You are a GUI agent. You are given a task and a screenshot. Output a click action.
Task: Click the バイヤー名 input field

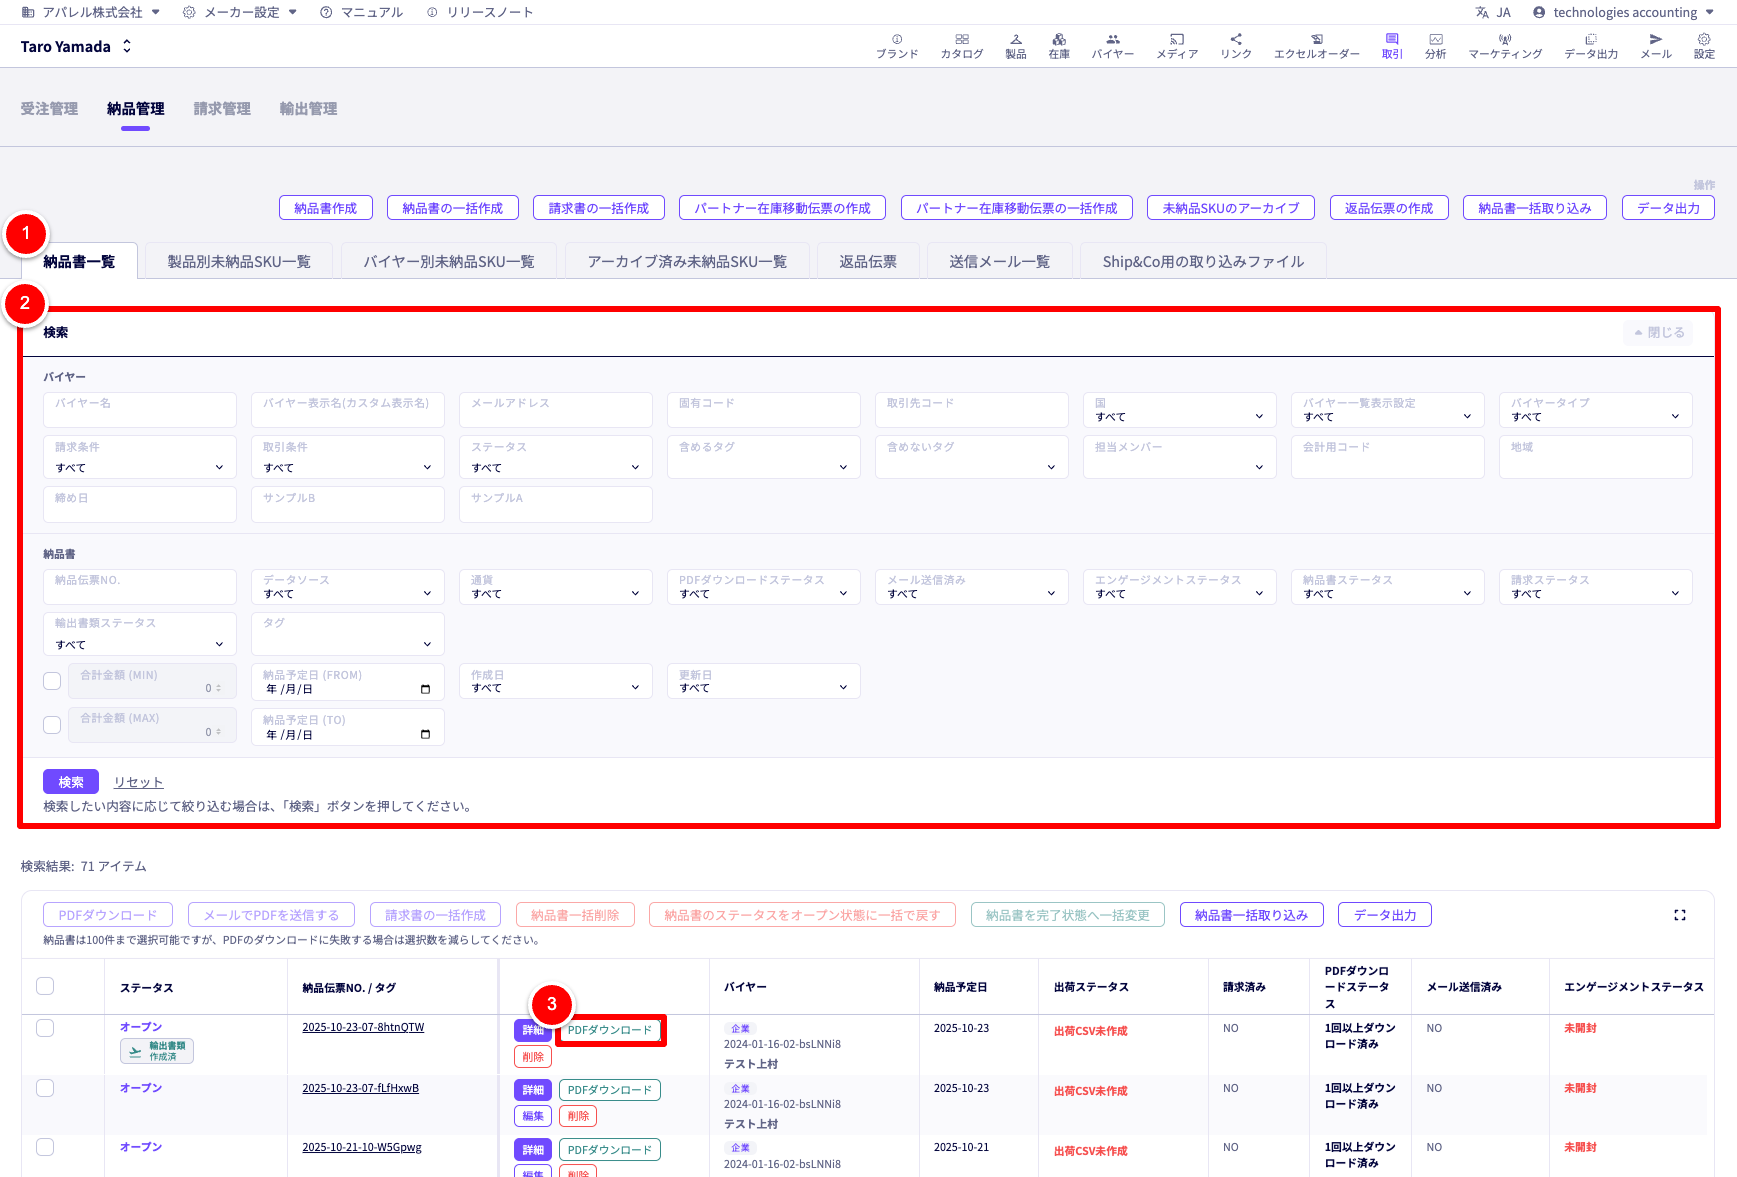(139, 409)
